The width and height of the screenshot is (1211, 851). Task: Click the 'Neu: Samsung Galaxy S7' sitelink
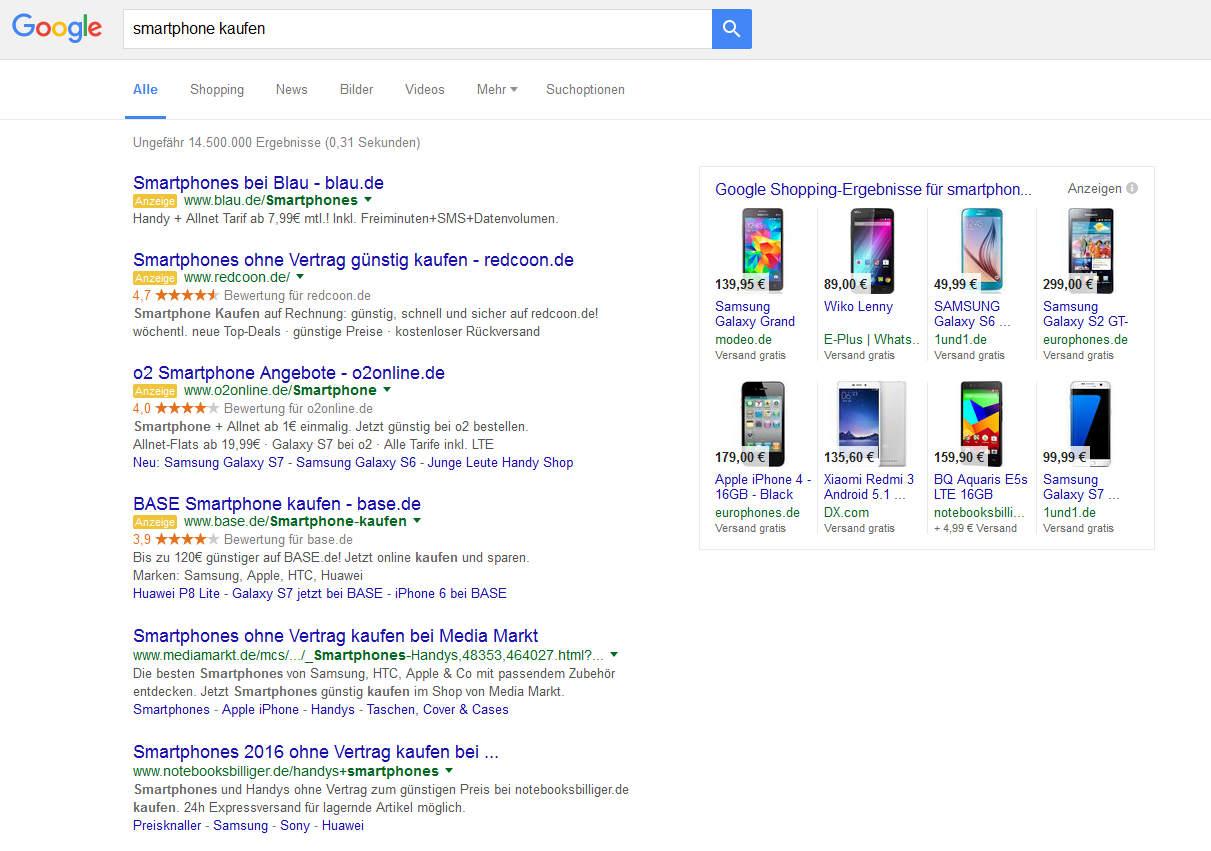point(208,462)
